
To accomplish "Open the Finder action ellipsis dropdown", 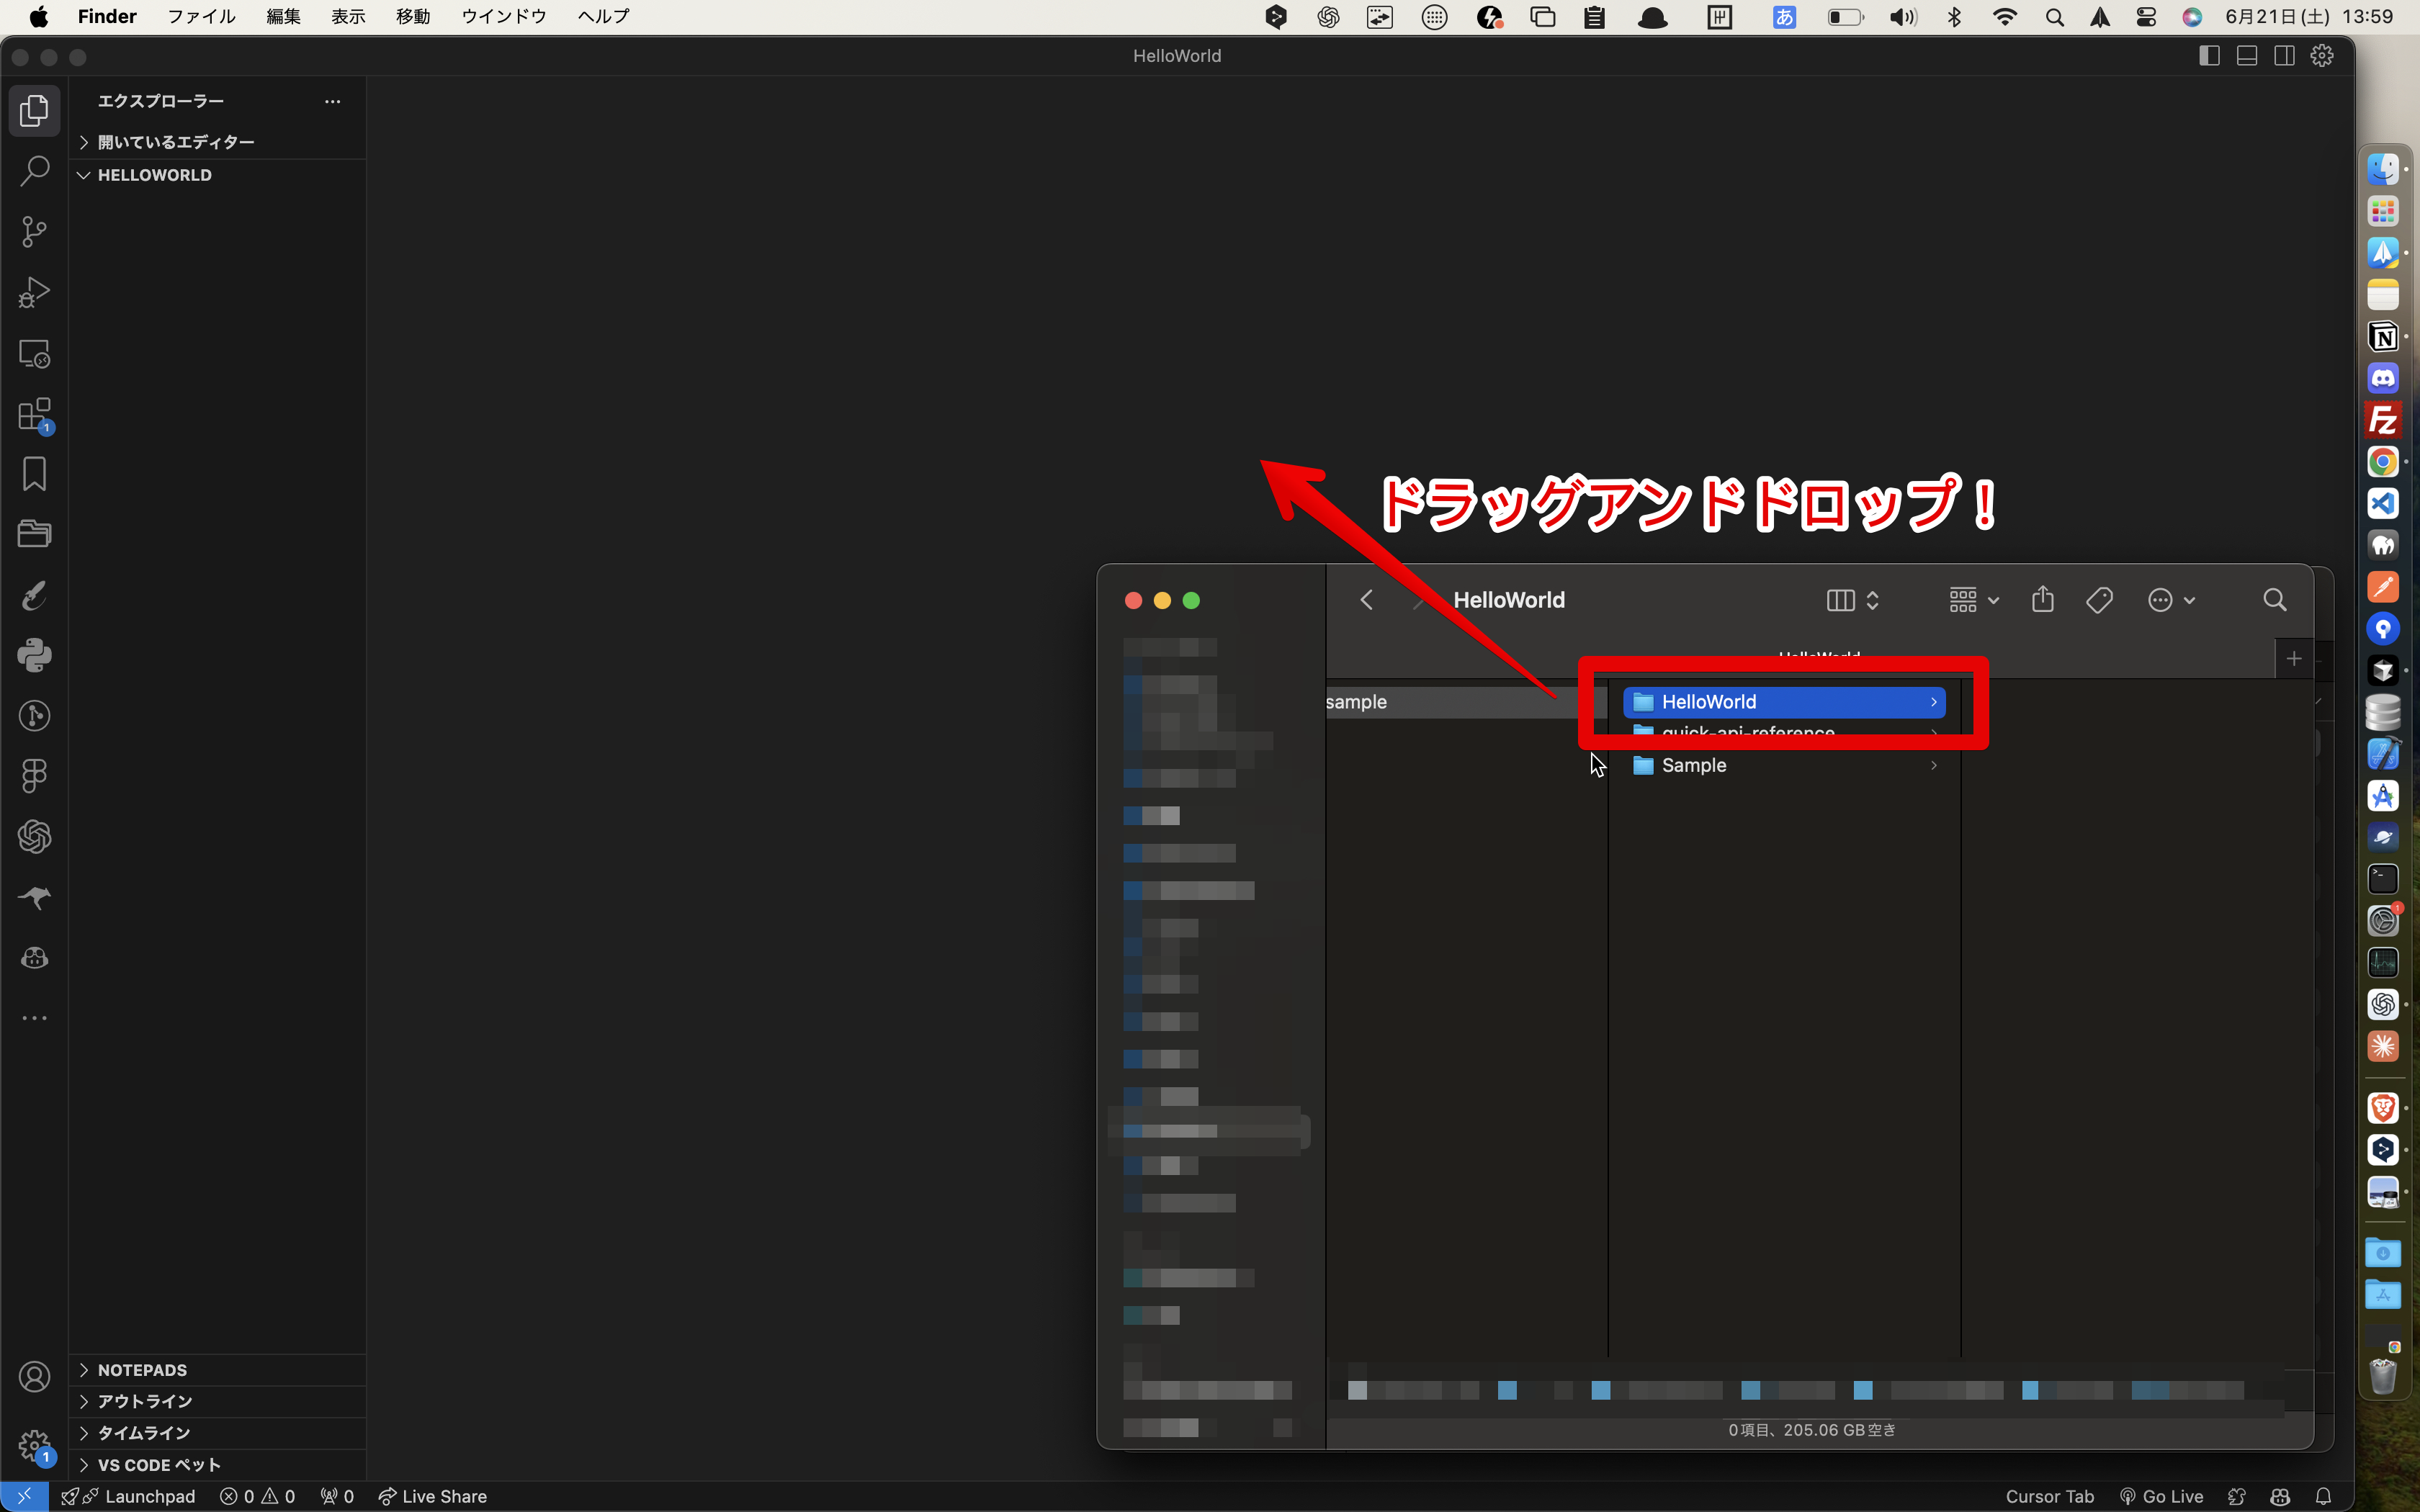I will pos(2172,600).
